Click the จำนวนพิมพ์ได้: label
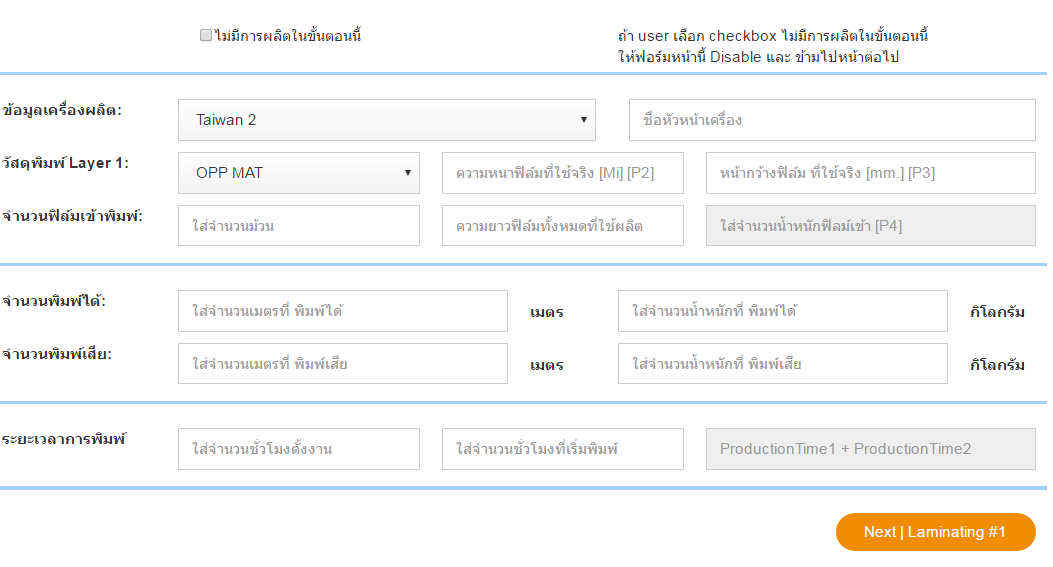 [54, 301]
